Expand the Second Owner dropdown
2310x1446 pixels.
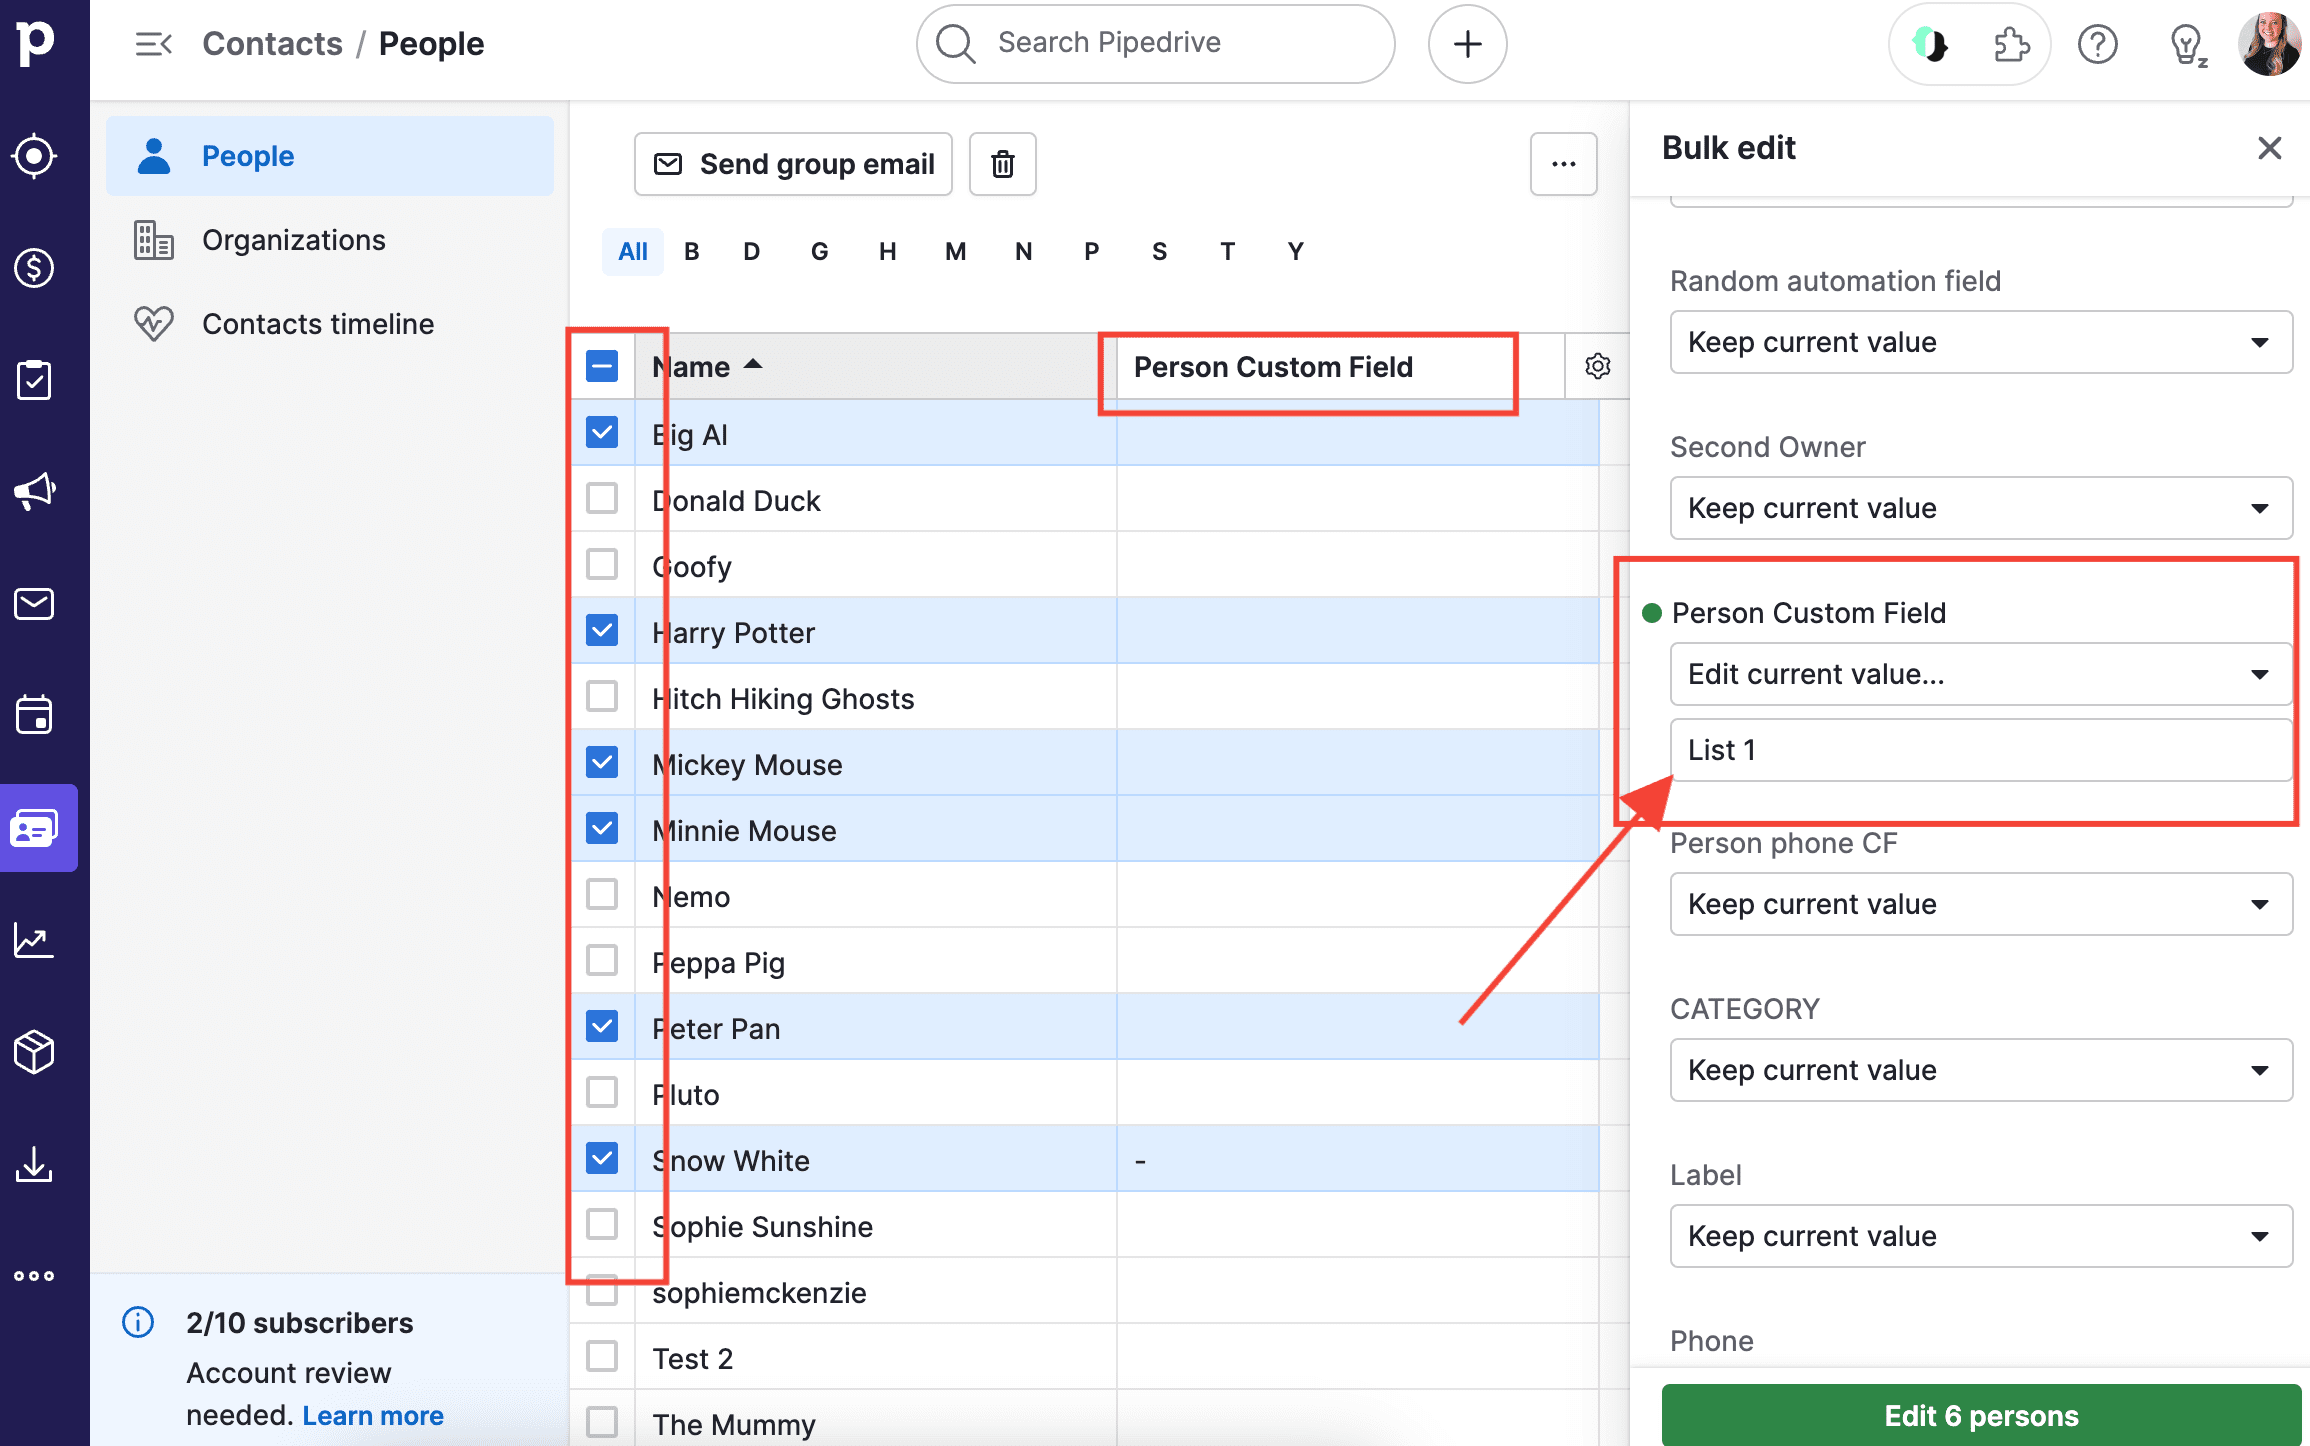point(1980,508)
